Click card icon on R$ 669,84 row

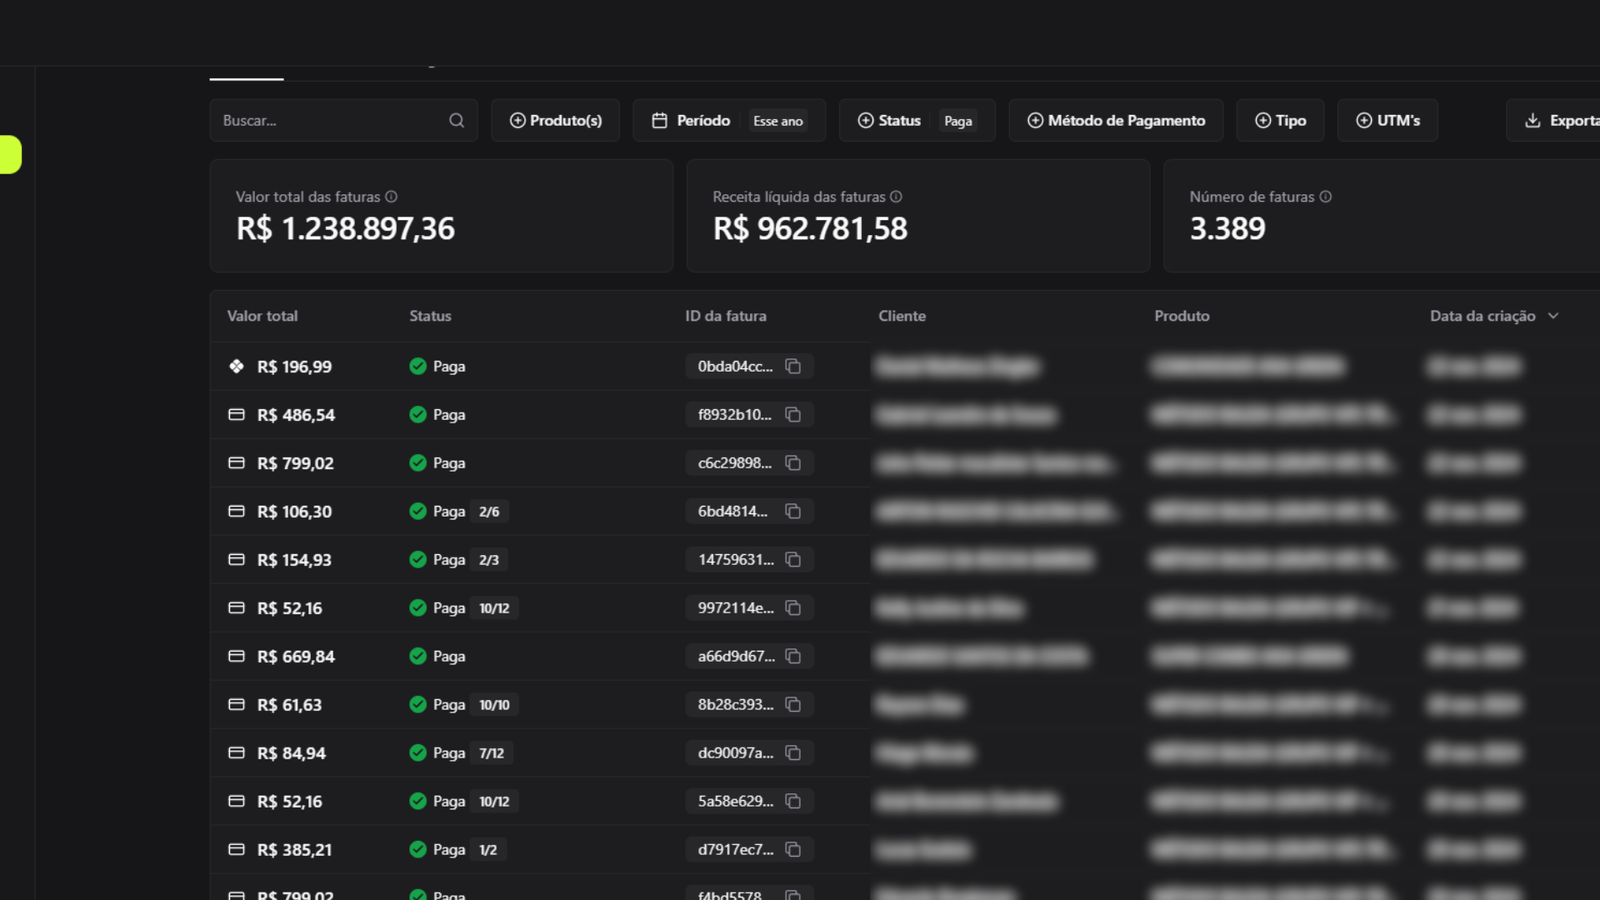pos(236,656)
